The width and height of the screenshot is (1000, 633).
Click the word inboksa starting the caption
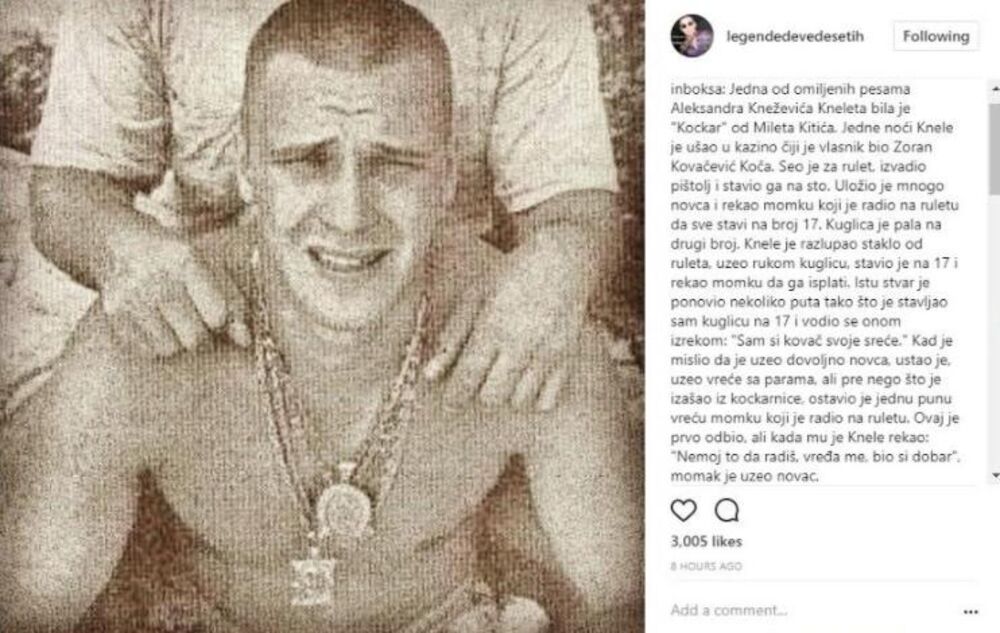point(697,89)
